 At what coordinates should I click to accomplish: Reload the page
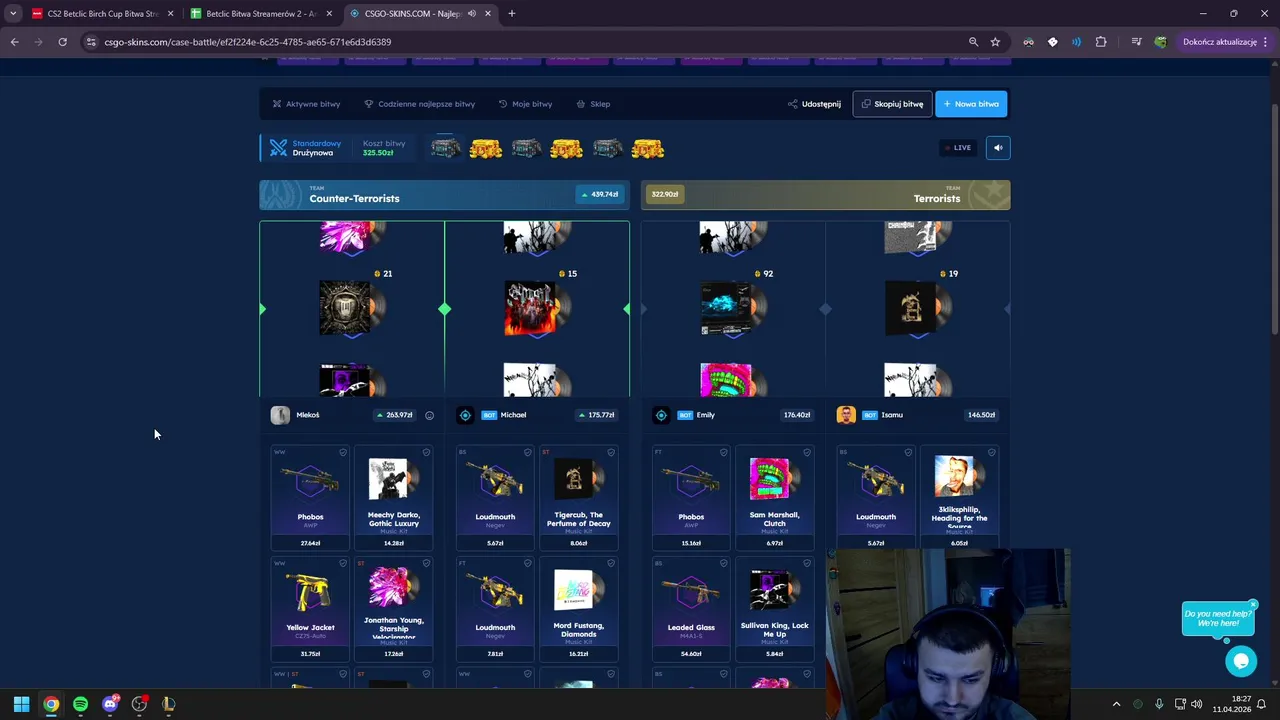coord(62,42)
